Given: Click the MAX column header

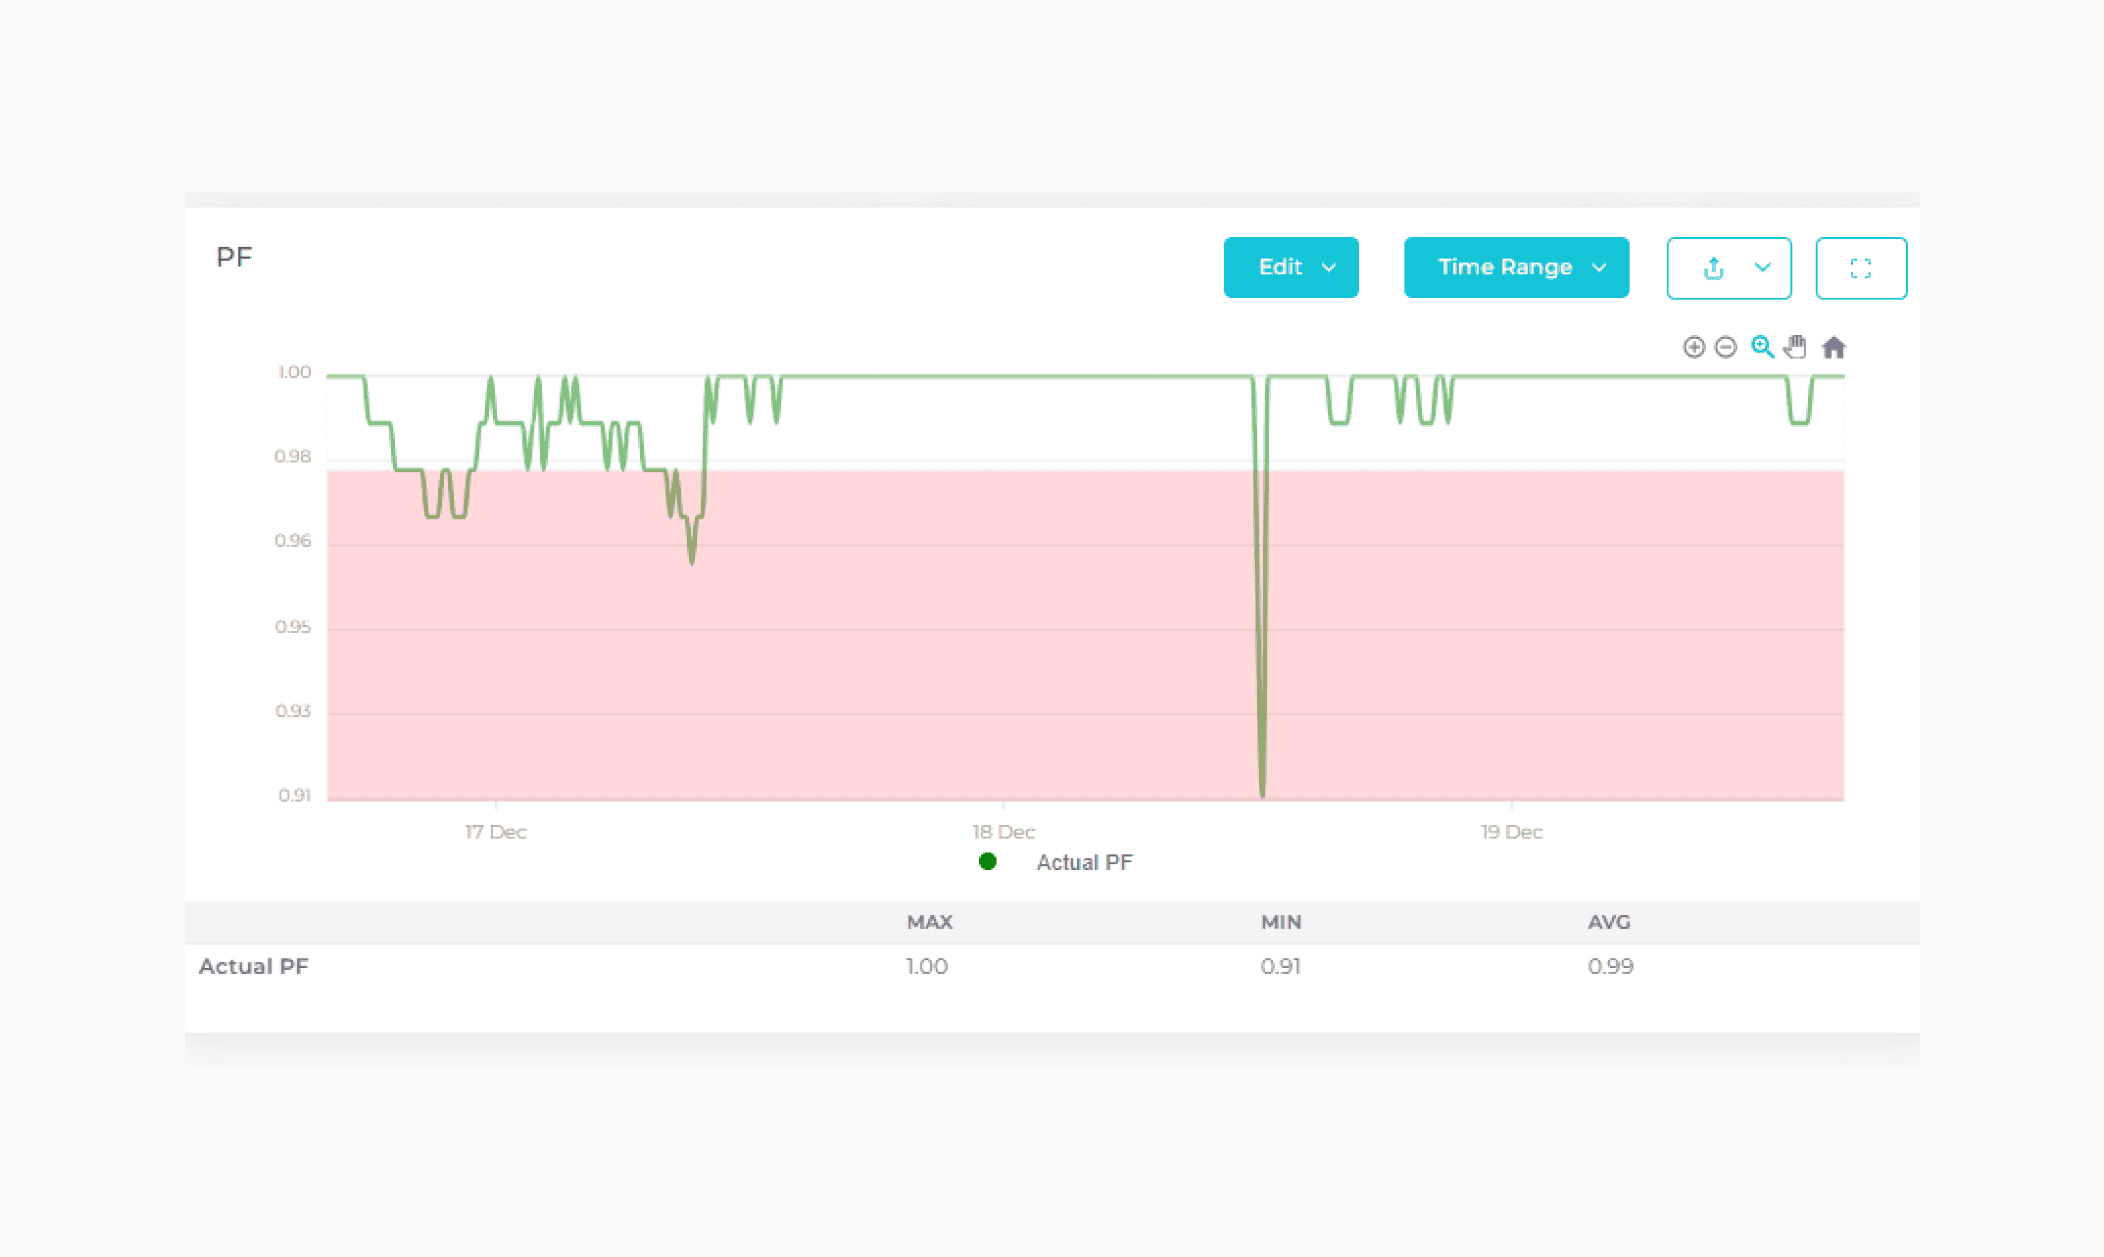Looking at the screenshot, I should (x=929, y=922).
